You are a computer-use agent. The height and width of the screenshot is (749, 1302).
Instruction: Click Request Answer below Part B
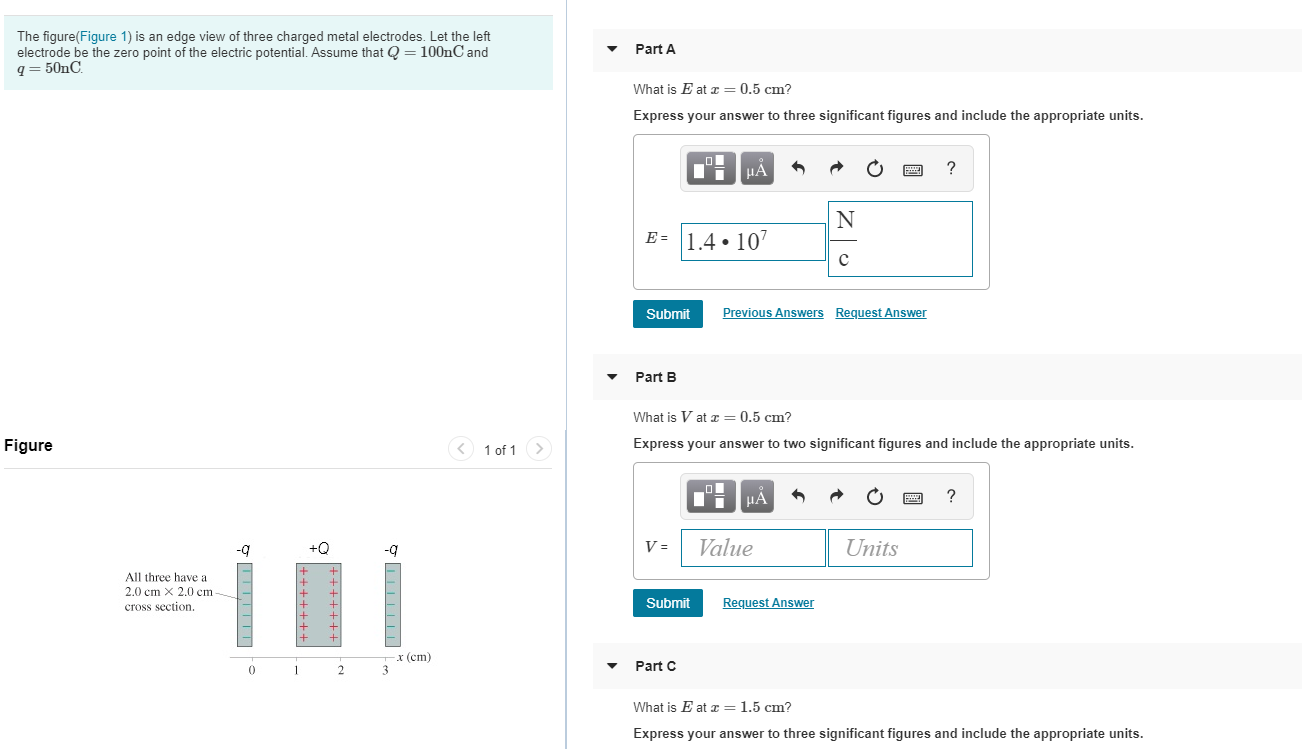click(768, 602)
